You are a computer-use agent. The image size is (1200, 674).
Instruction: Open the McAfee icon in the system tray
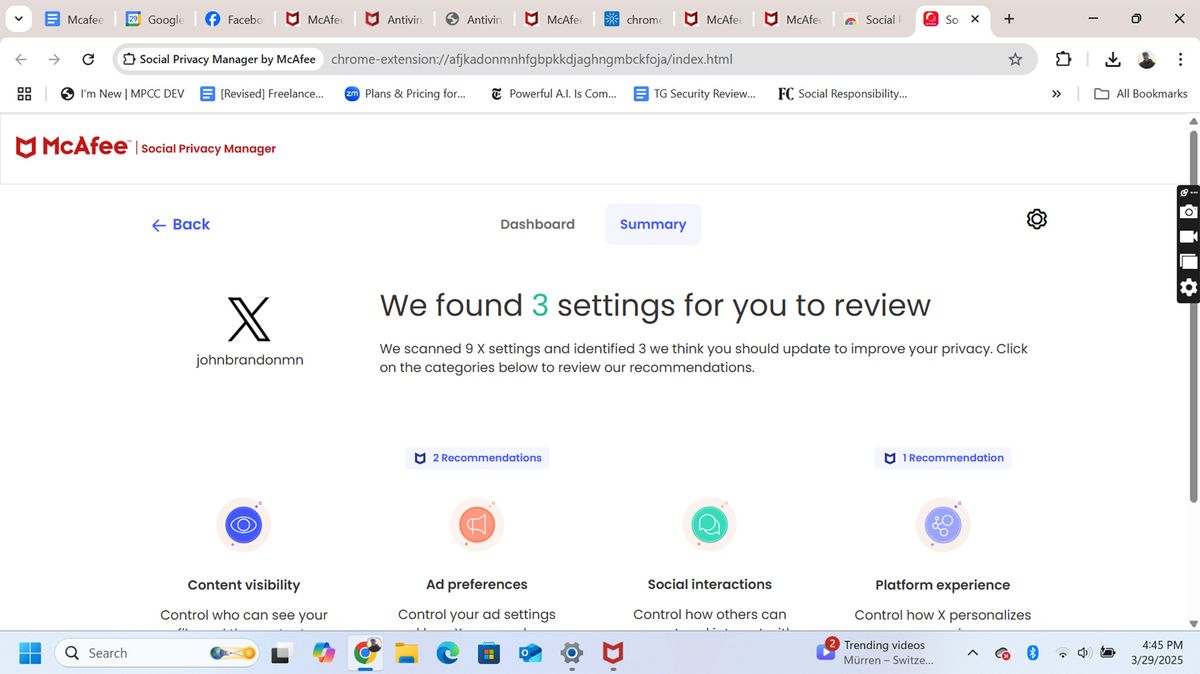611,652
